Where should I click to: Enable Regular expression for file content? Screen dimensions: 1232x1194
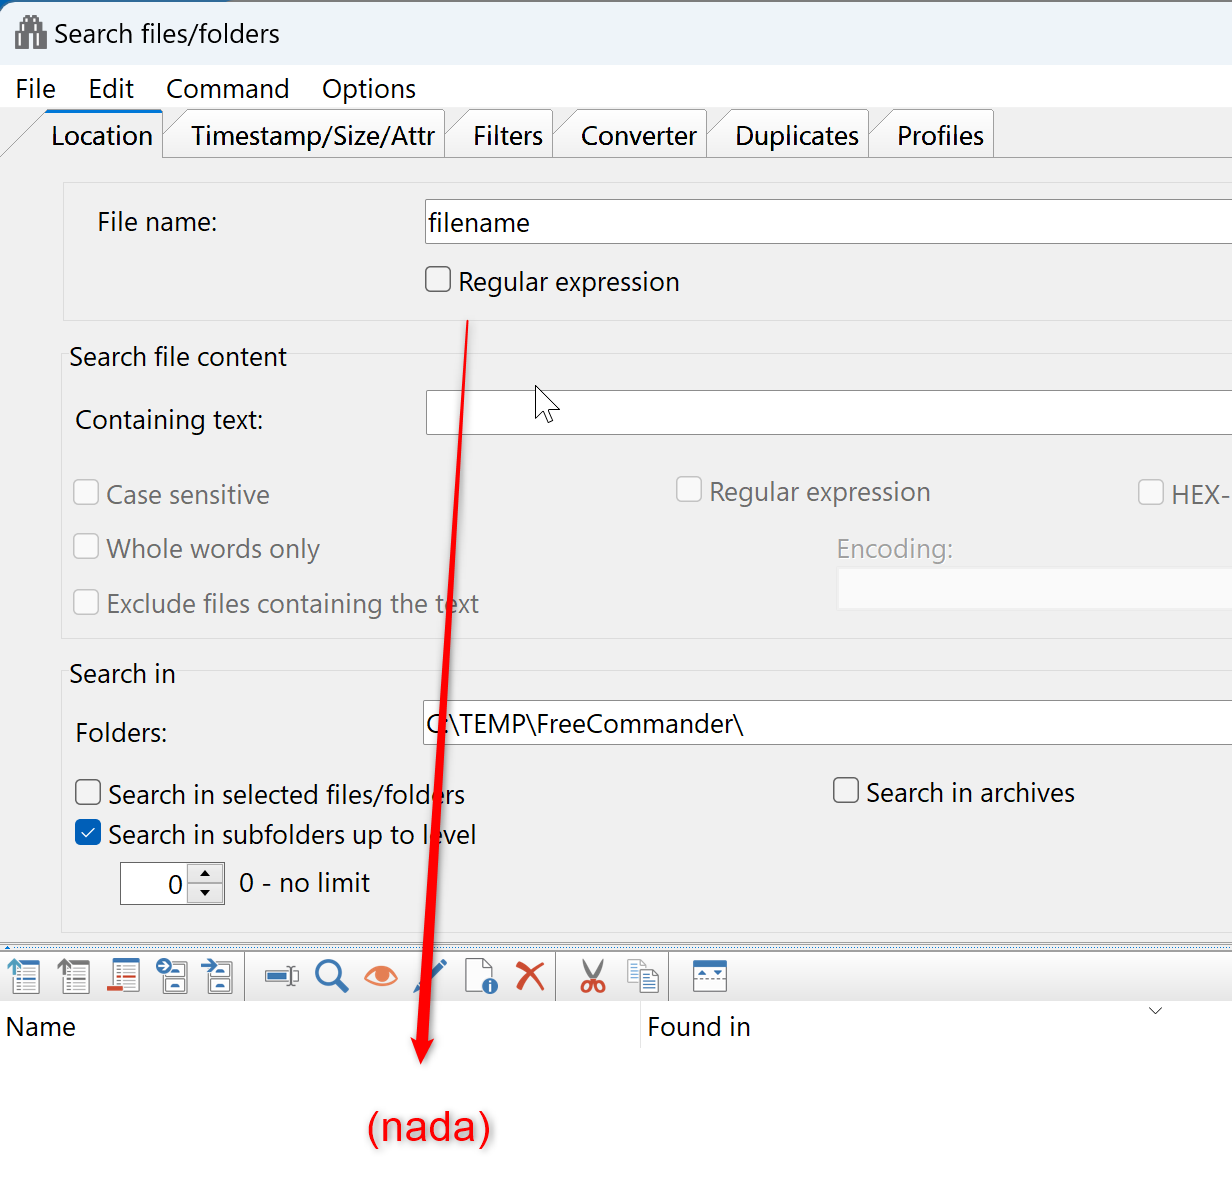(689, 489)
